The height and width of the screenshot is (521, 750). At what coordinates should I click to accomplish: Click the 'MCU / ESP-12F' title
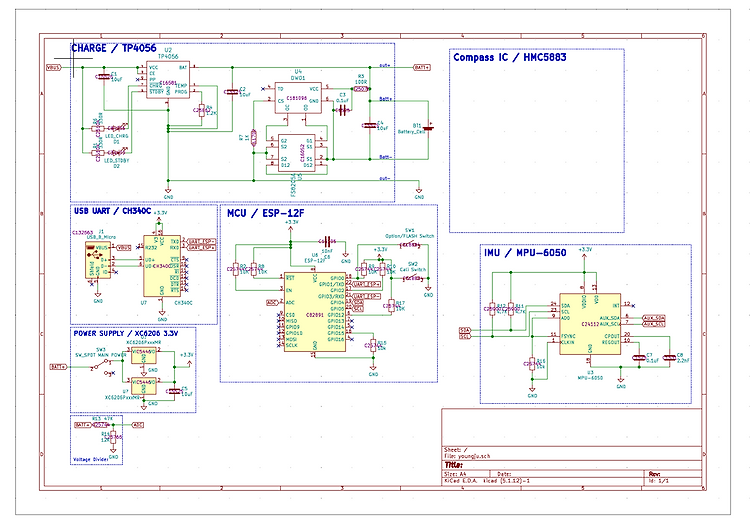(x=265, y=213)
